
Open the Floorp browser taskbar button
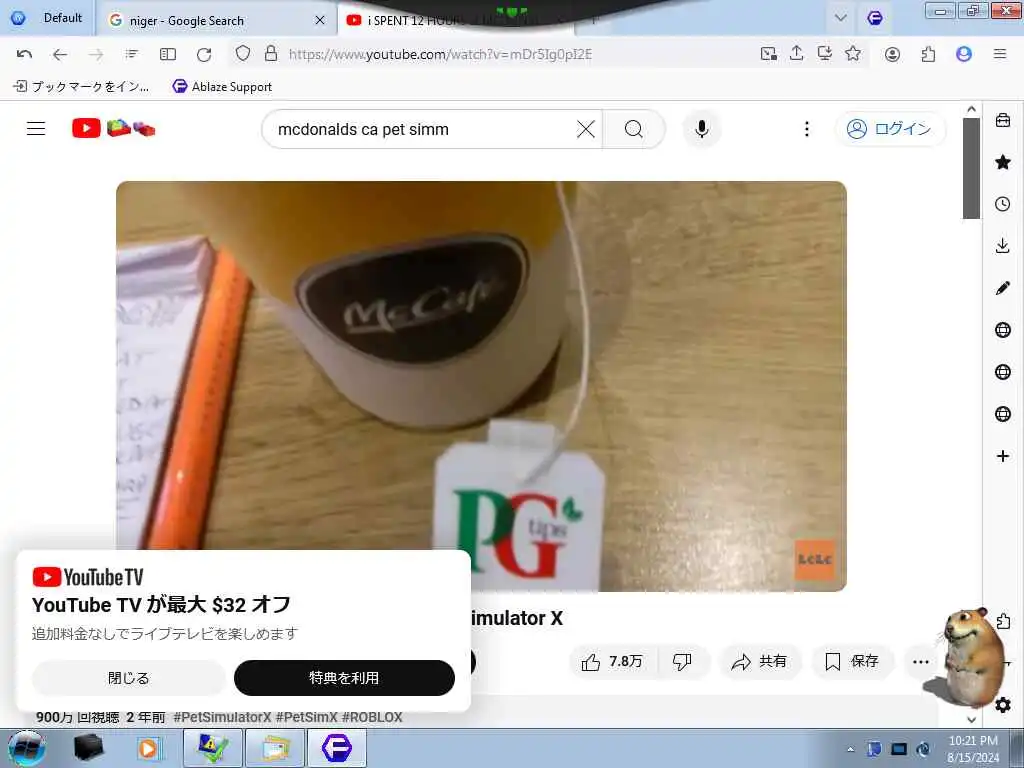click(x=336, y=748)
